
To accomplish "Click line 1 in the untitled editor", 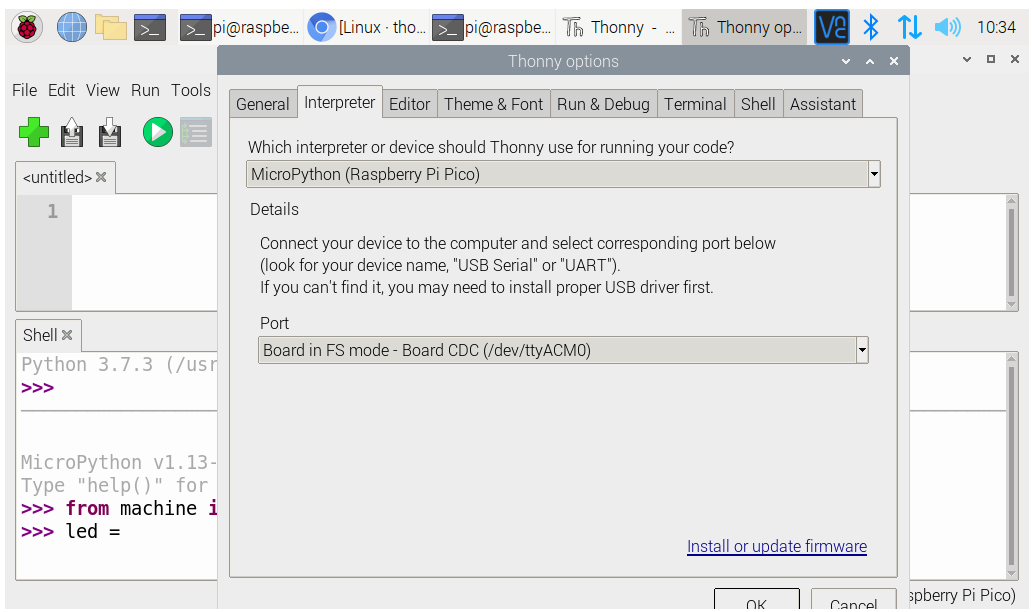I will 53,211.
